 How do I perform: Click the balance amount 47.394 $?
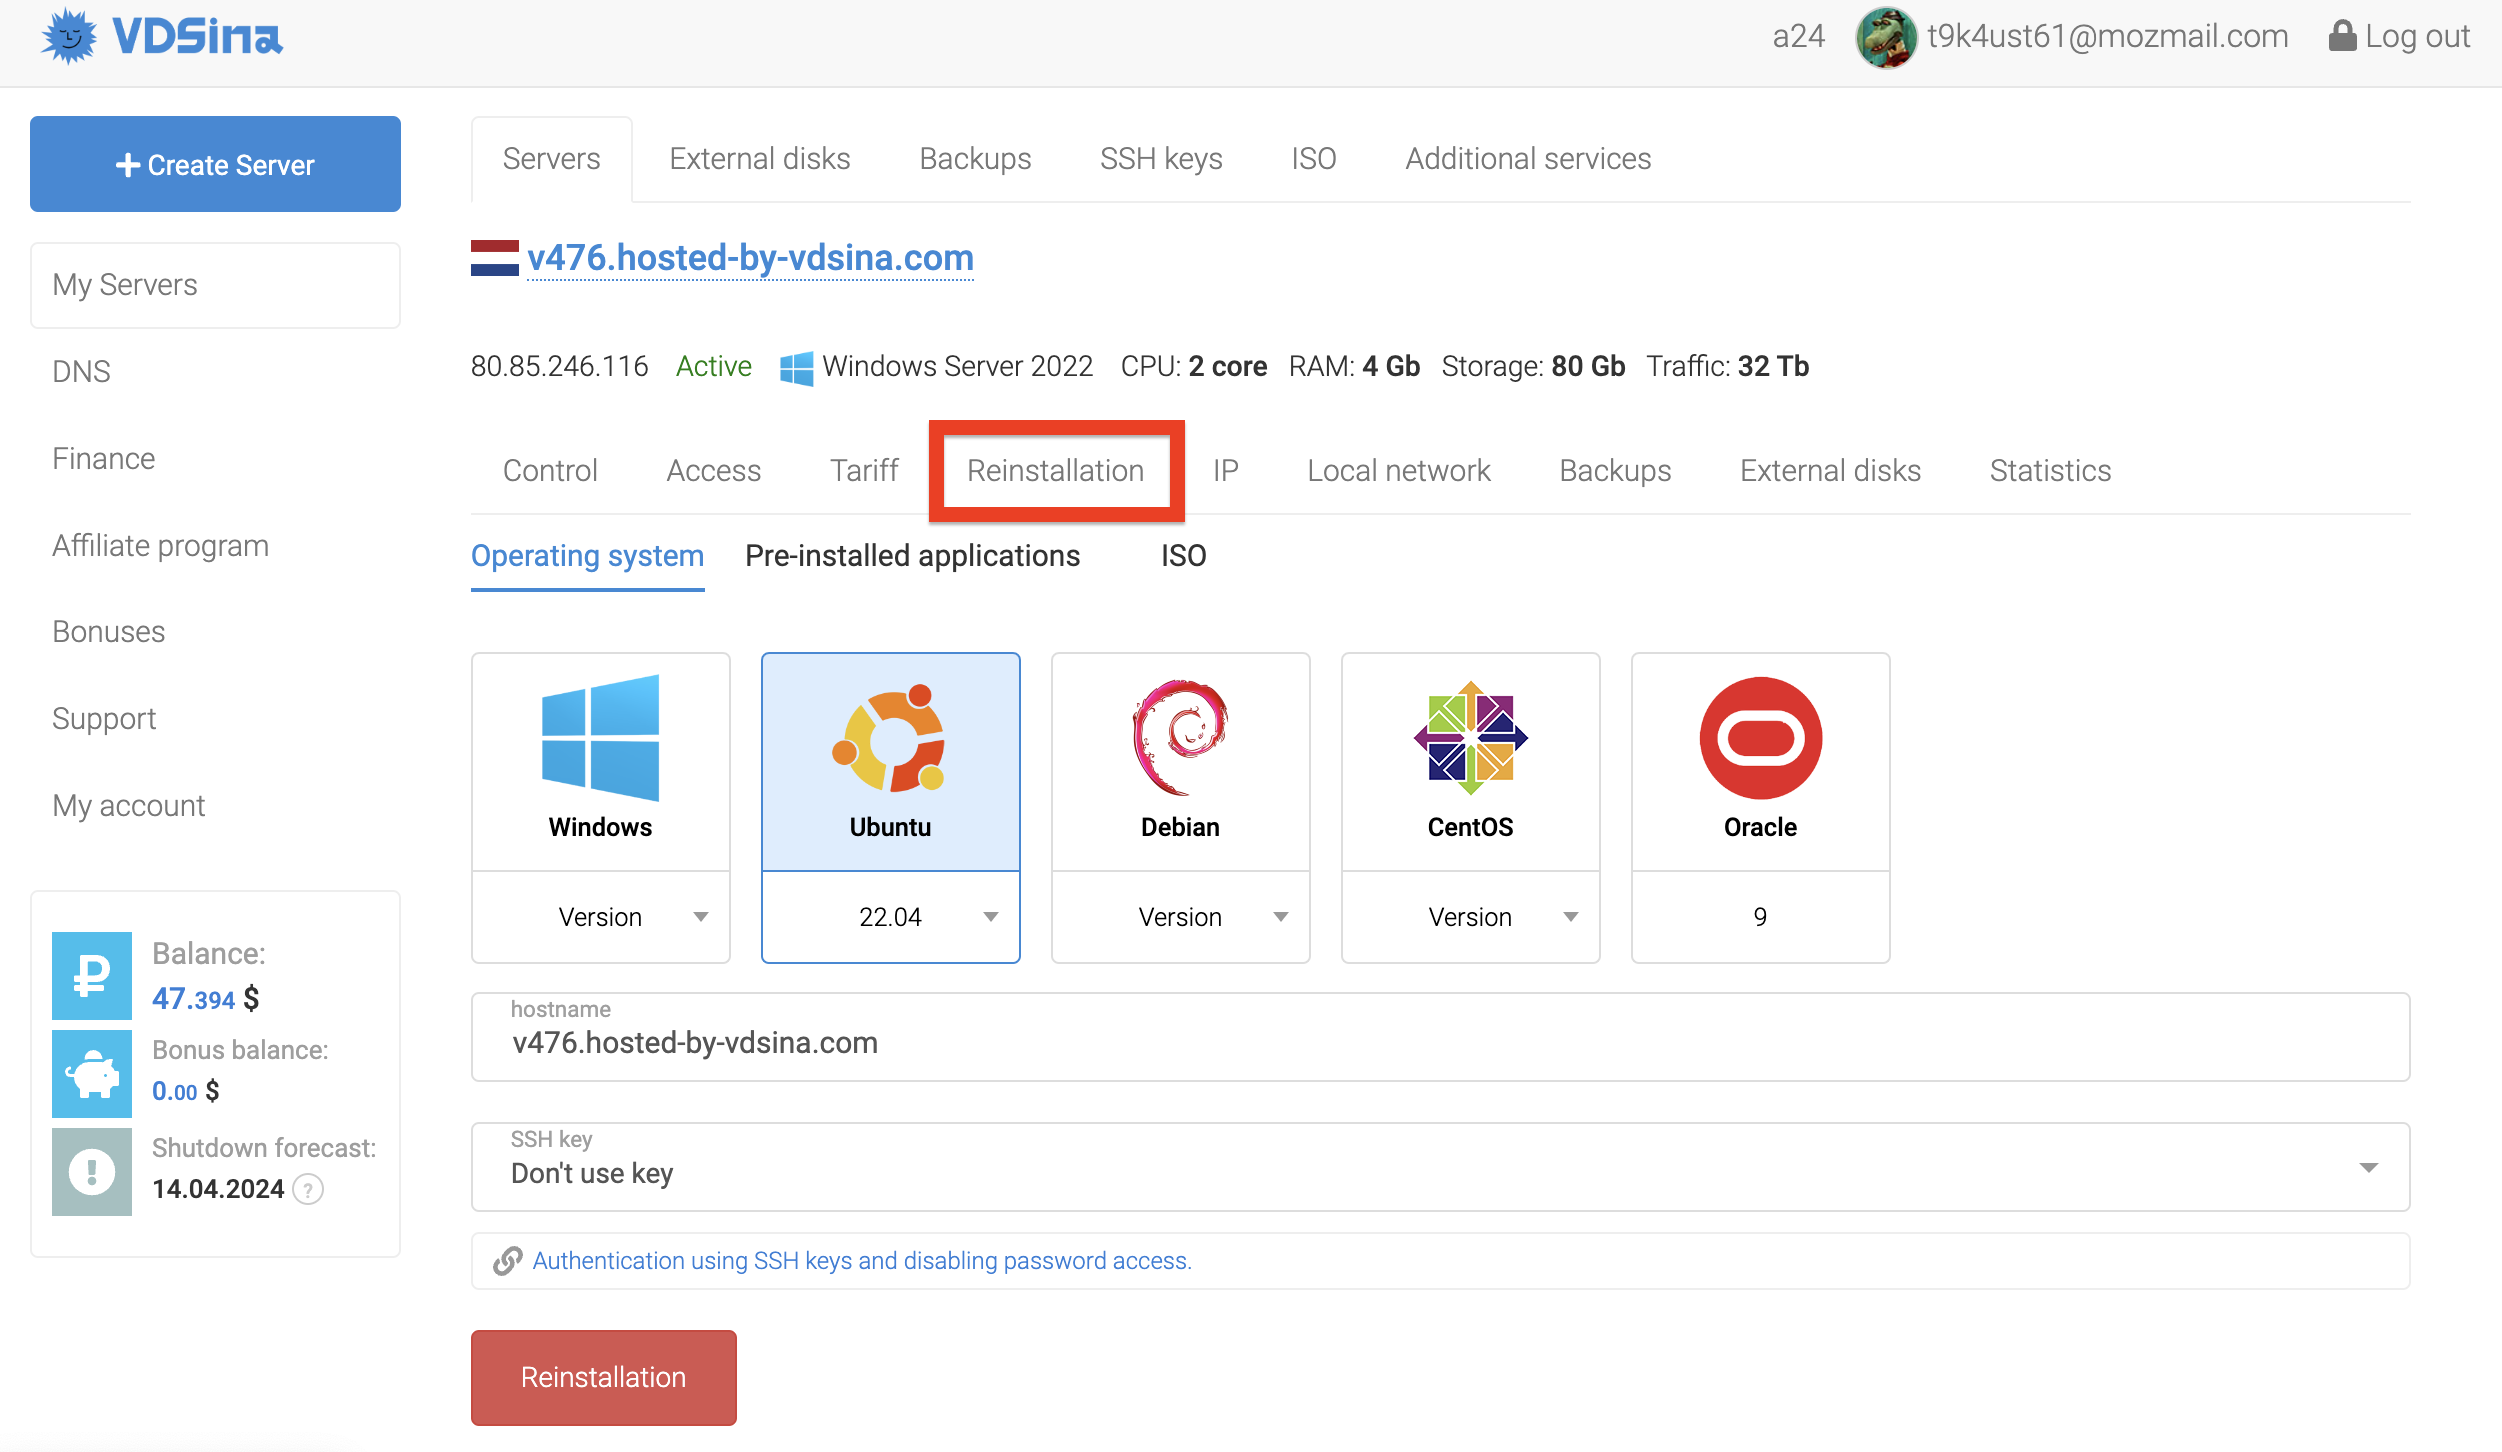205,999
